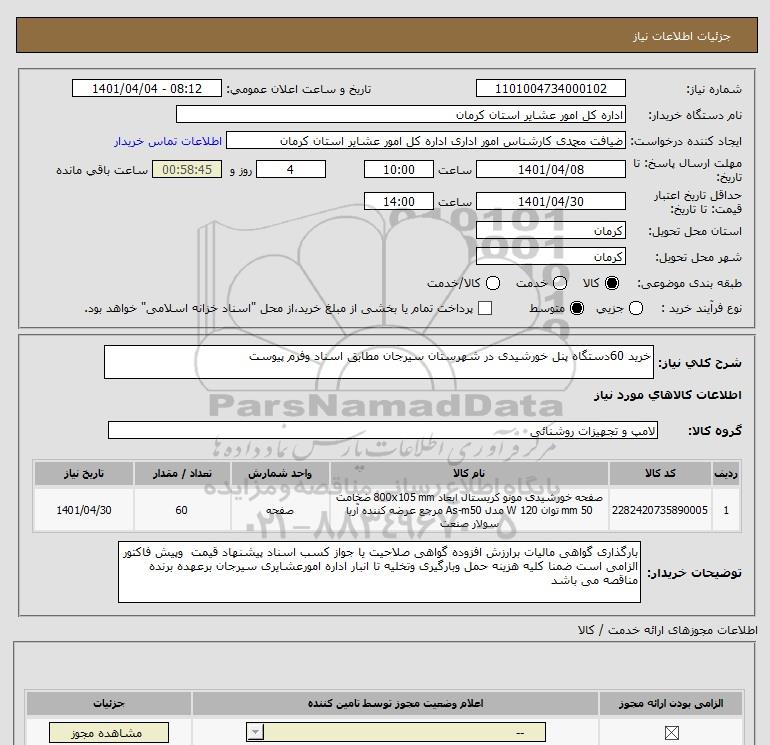Click the delivery city field کرمان

(x=550, y=257)
